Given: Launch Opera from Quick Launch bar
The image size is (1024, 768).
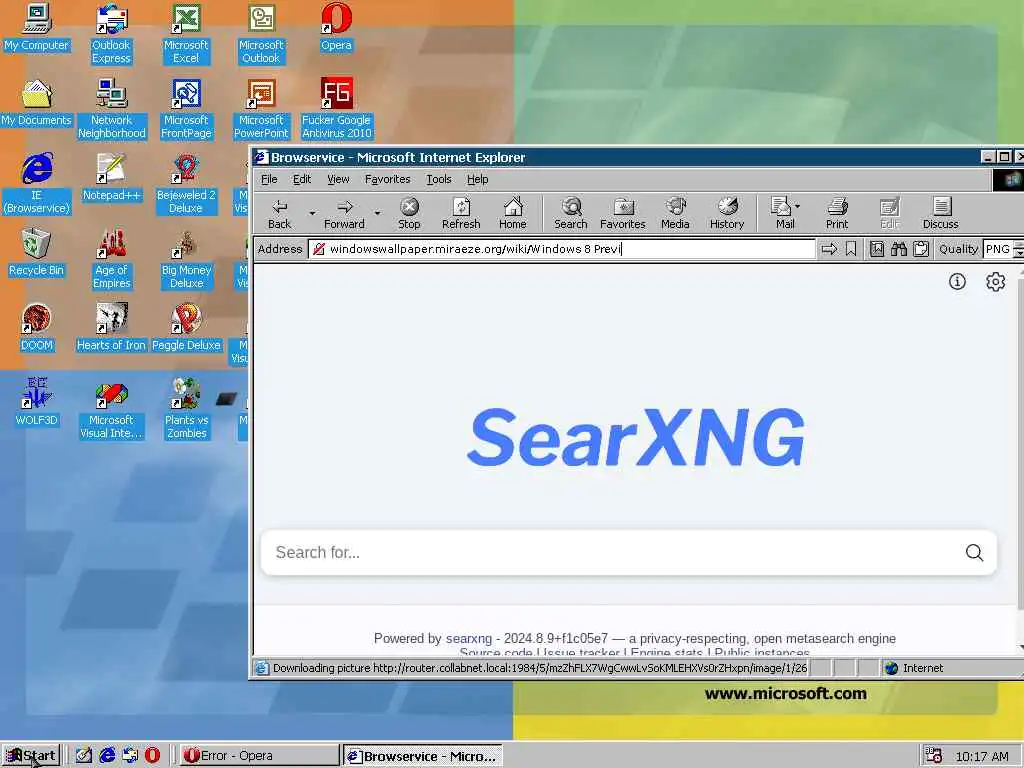Looking at the screenshot, I should pos(153,756).
